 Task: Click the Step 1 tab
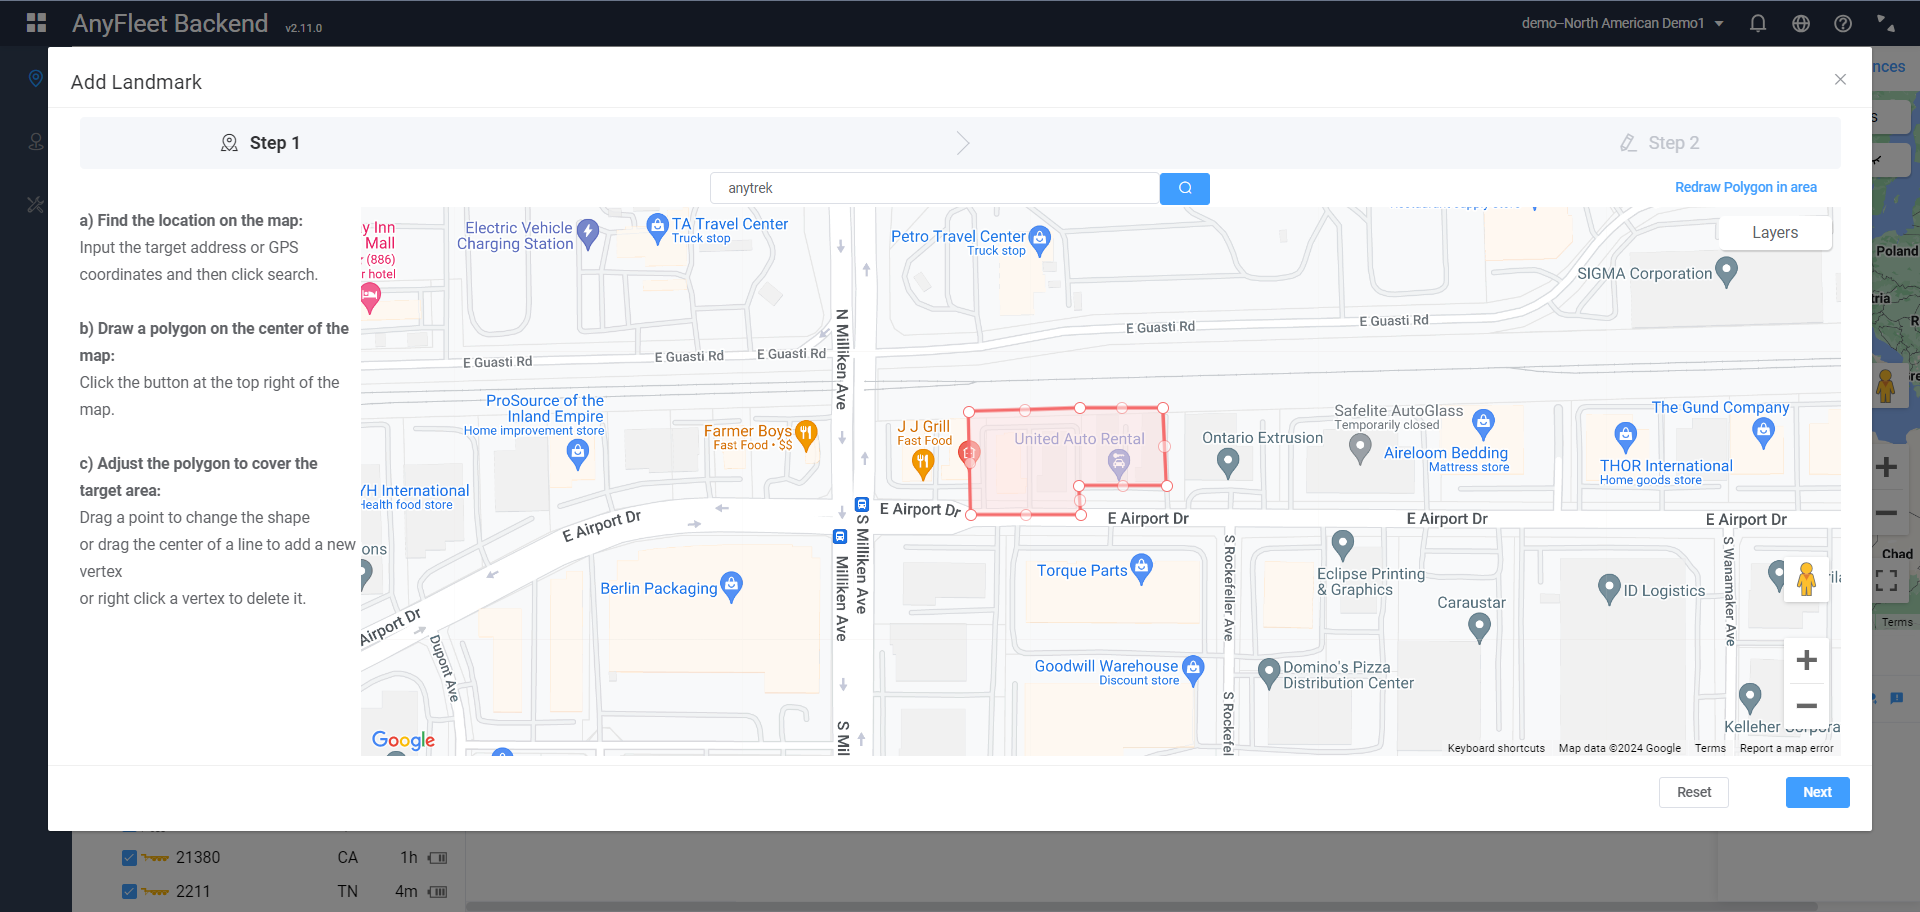260,143
